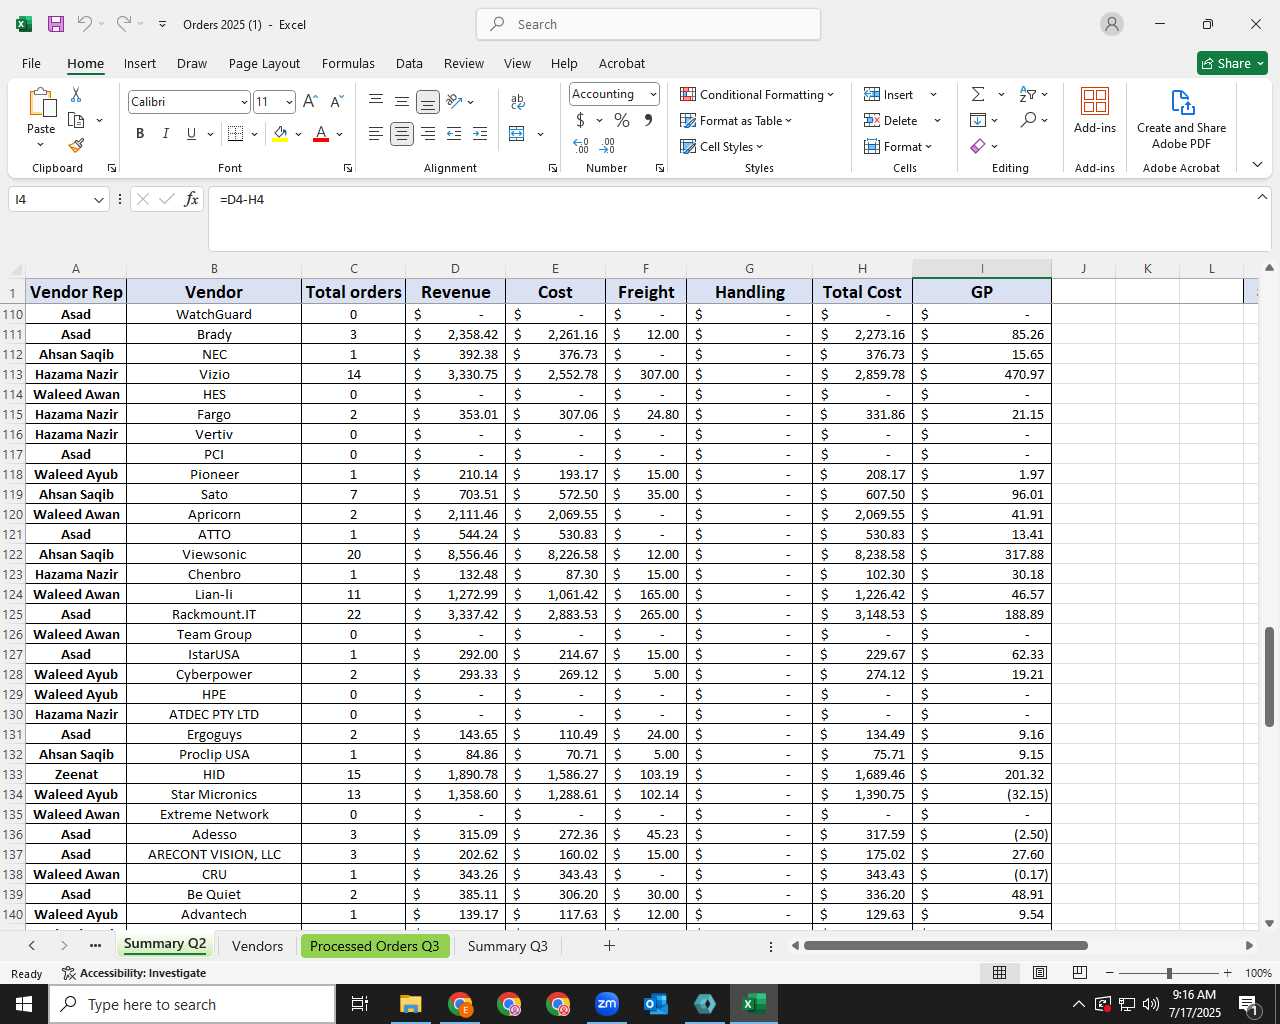Click Decrease Decimal icon
The height and width of the screenshot is (1024, 1280).
(x=607, y=146)
